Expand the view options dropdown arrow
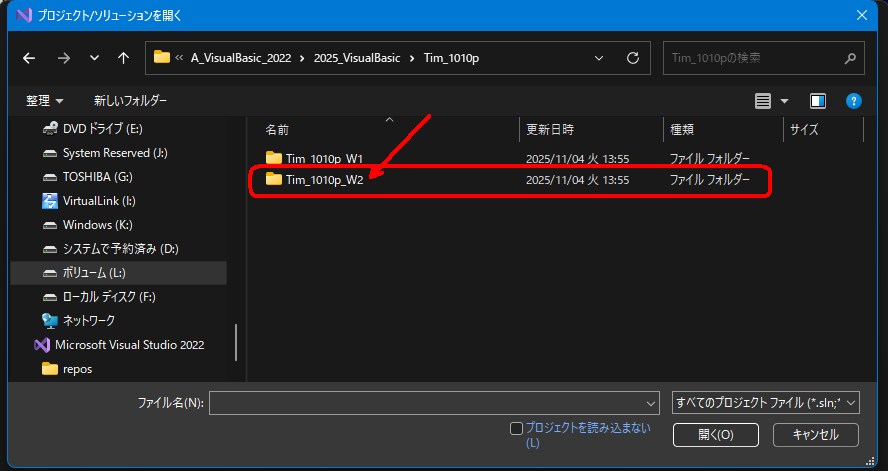The width and height of the screenshot is (888, 471). coord(784,101)
